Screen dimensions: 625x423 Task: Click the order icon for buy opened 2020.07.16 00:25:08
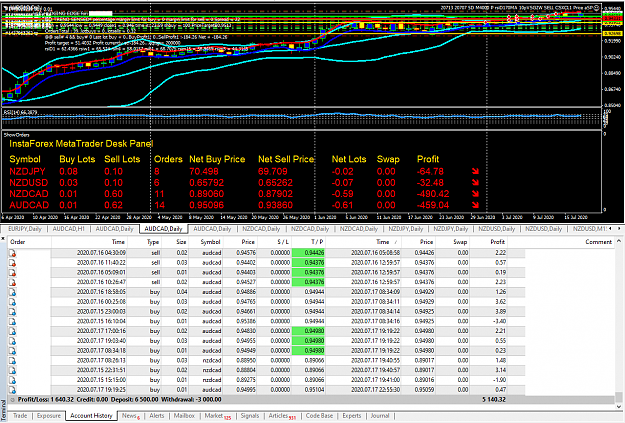point(13,302)
